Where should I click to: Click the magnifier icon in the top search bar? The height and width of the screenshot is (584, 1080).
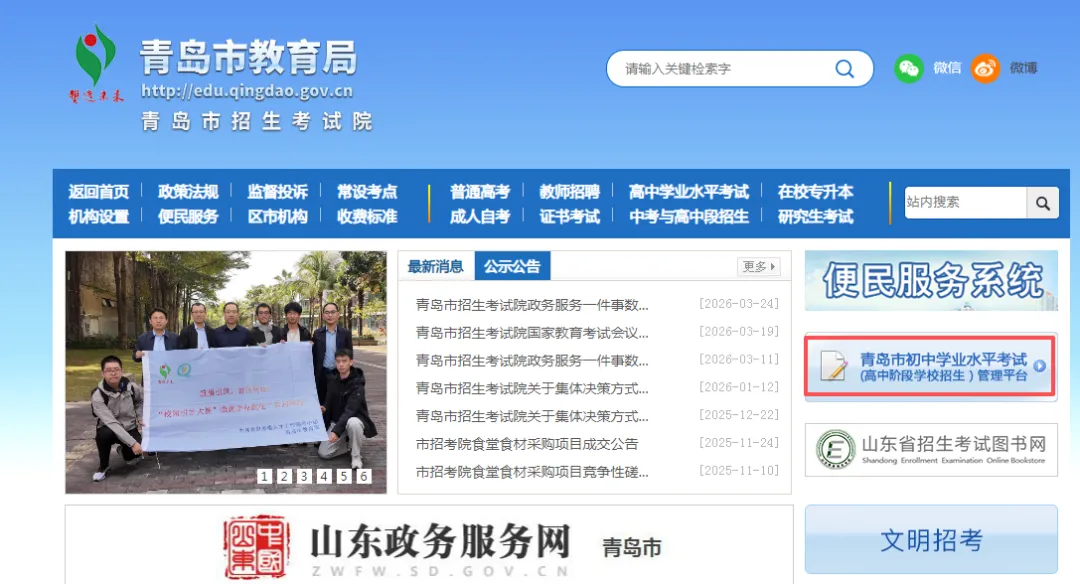[845, 68]
